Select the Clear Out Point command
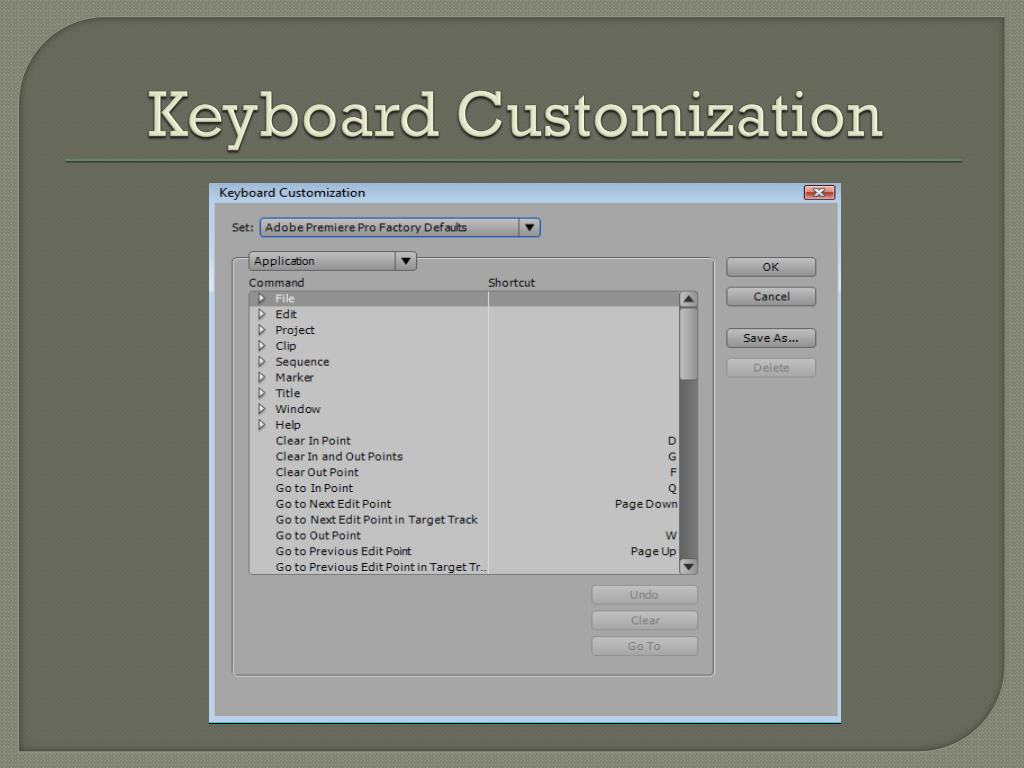This screenshot has height=768, width=1024. [317, 472]
